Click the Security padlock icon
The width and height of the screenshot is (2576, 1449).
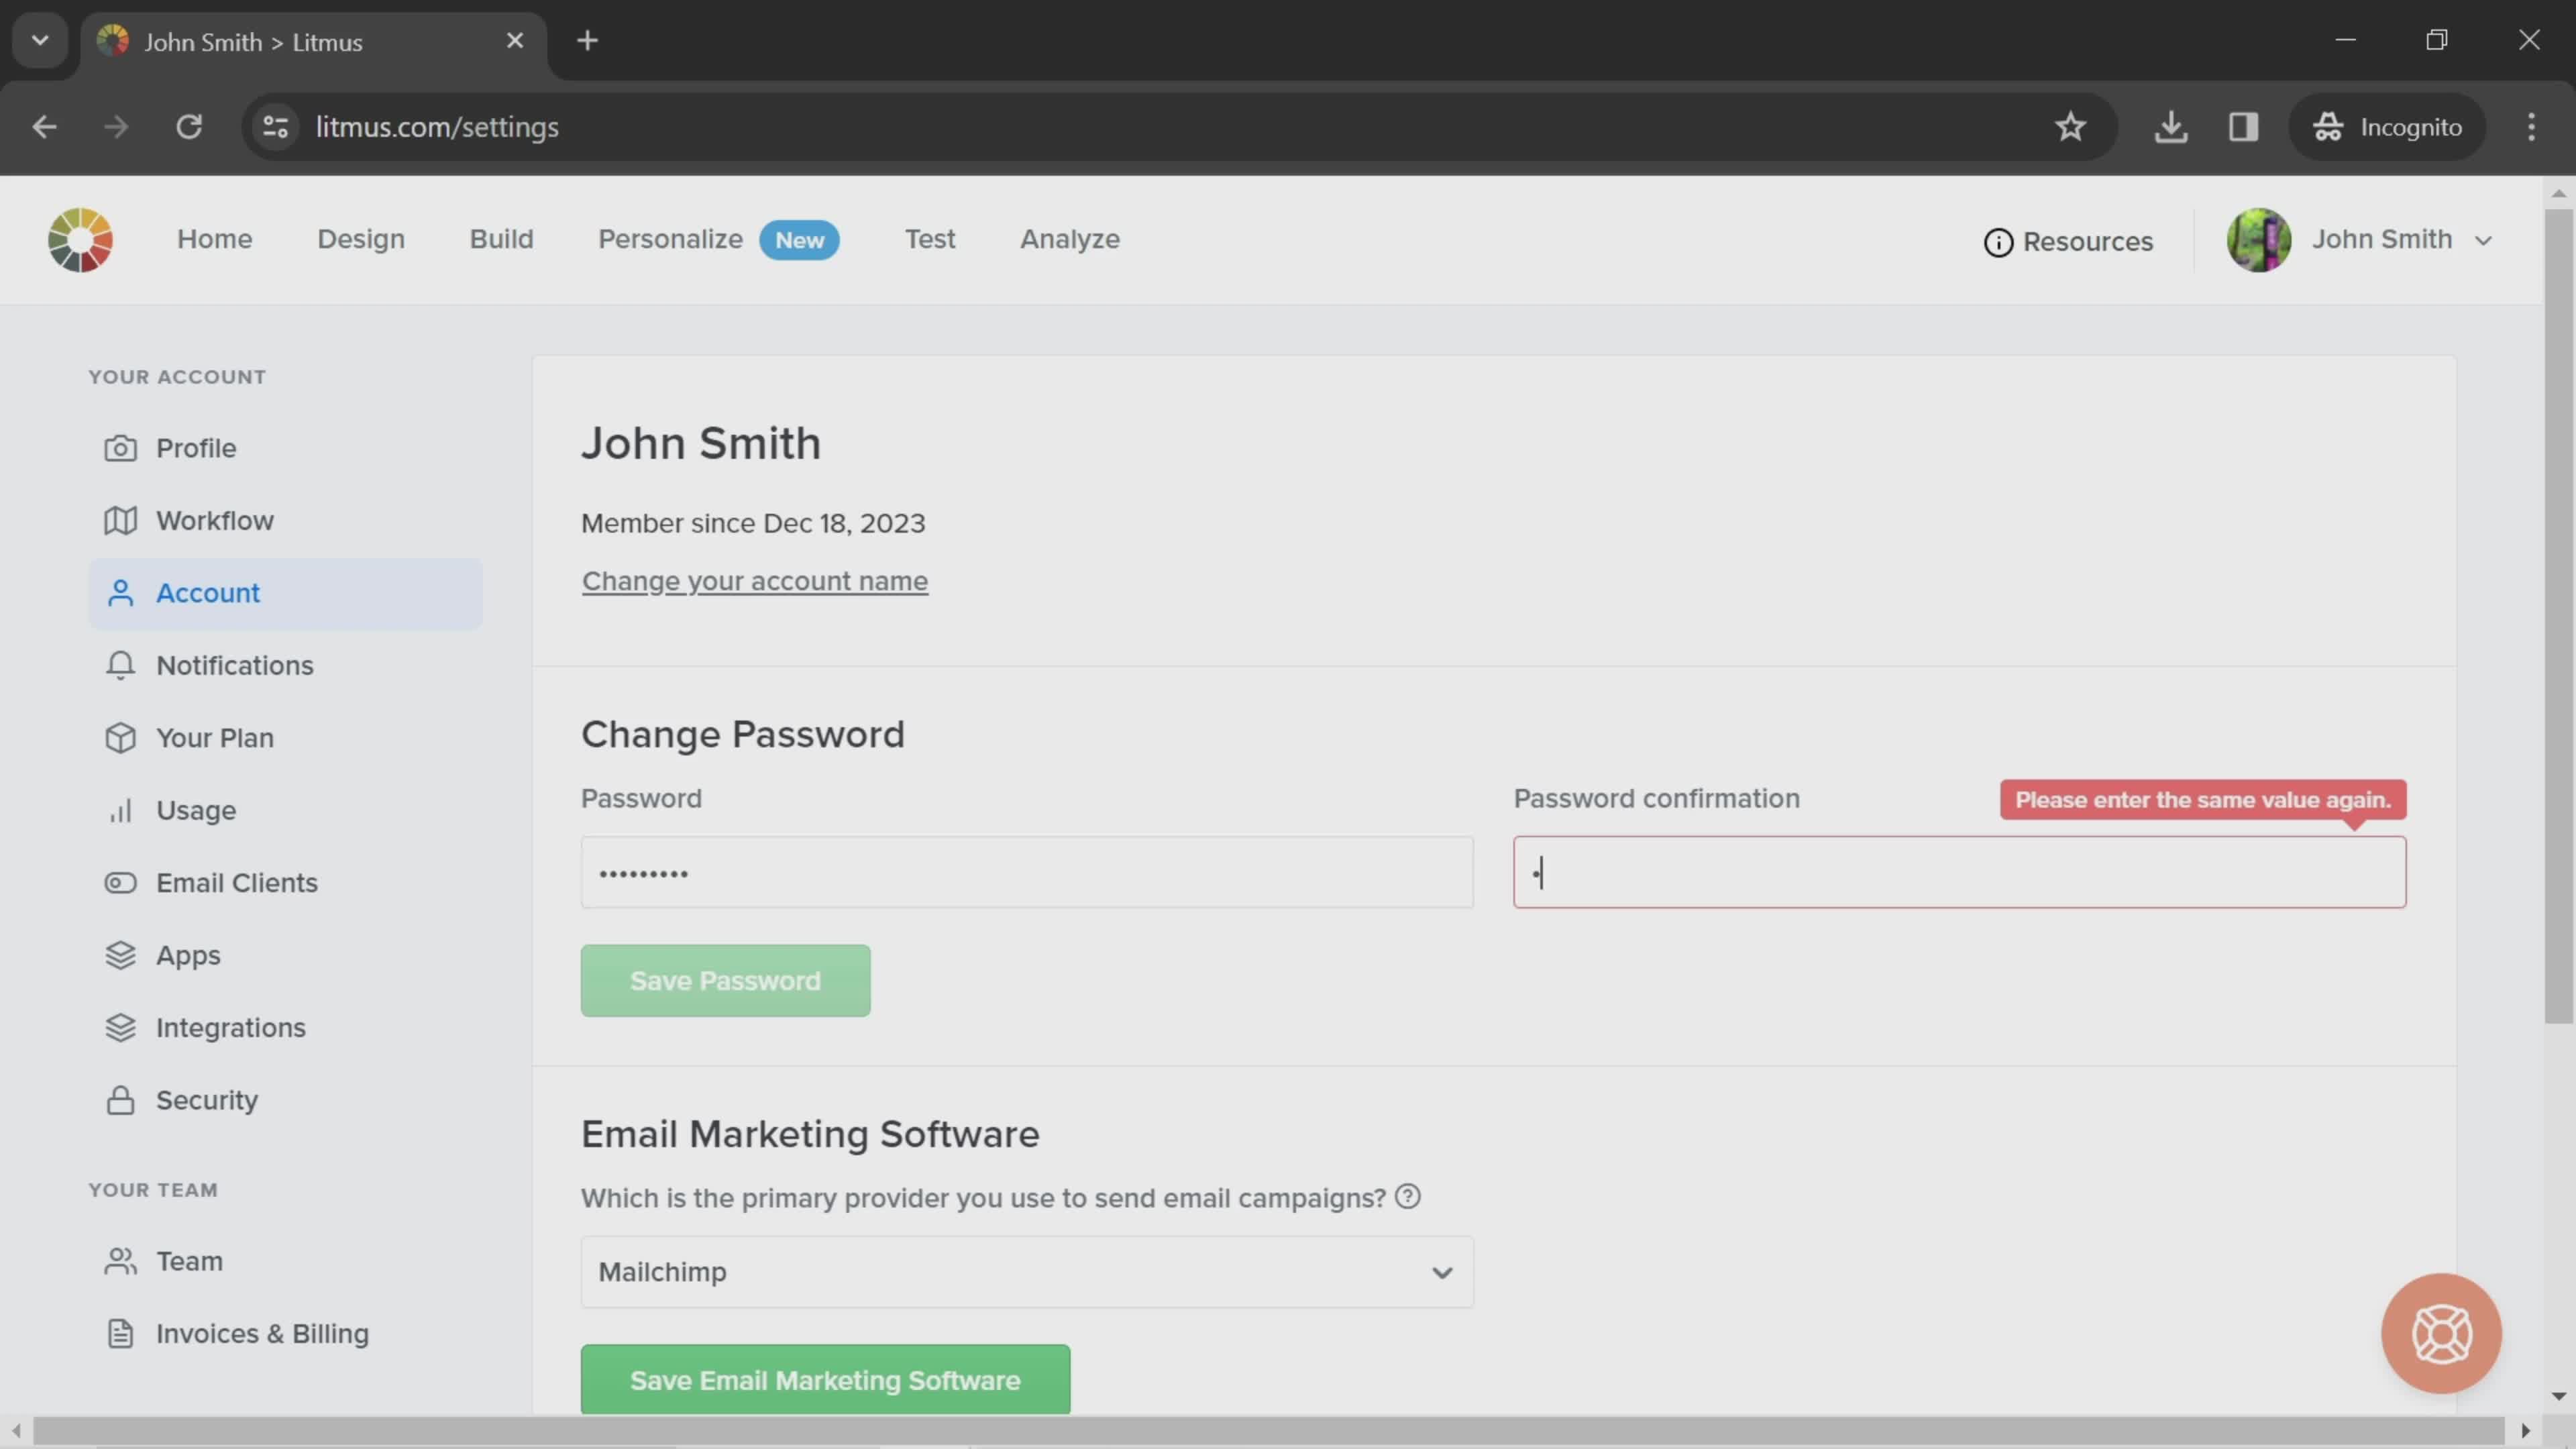(120, 1099)
